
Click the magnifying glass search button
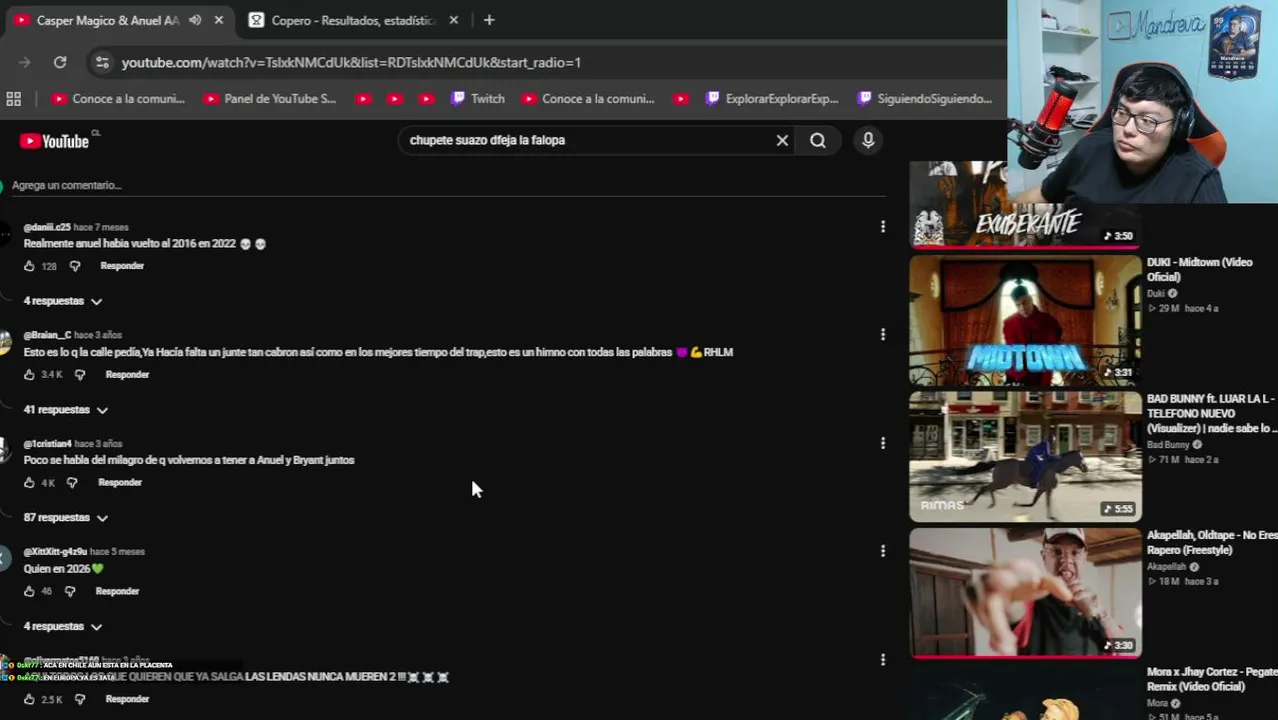point(818,141)
